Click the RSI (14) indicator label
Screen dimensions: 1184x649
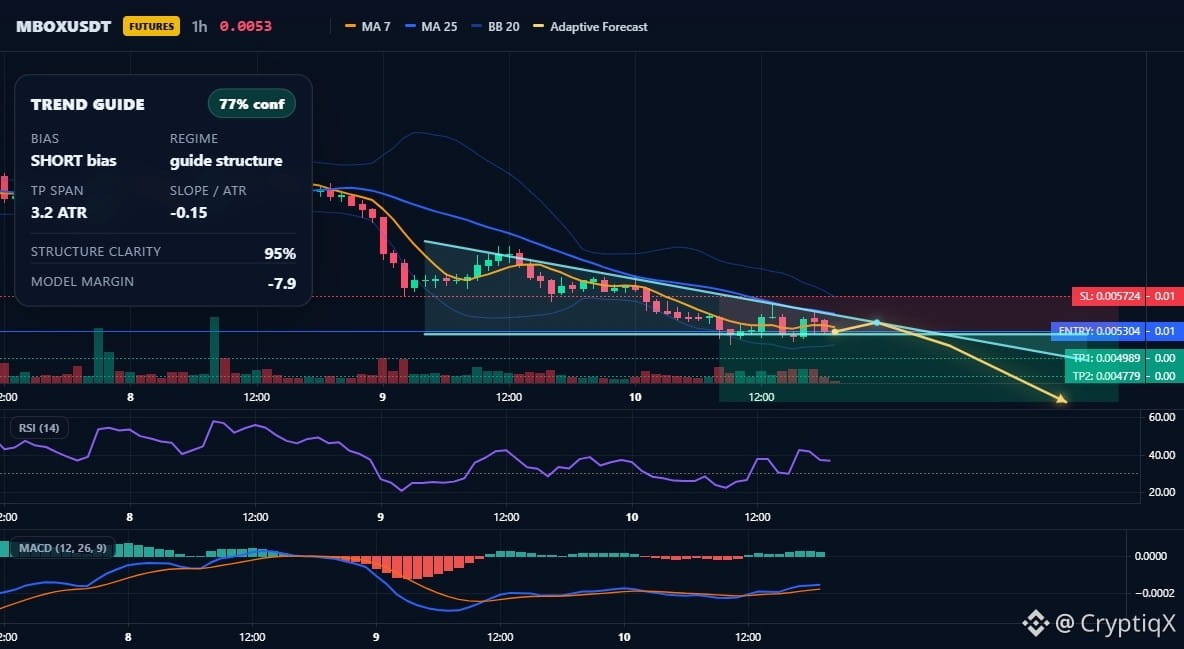click(x=39, y=428)
